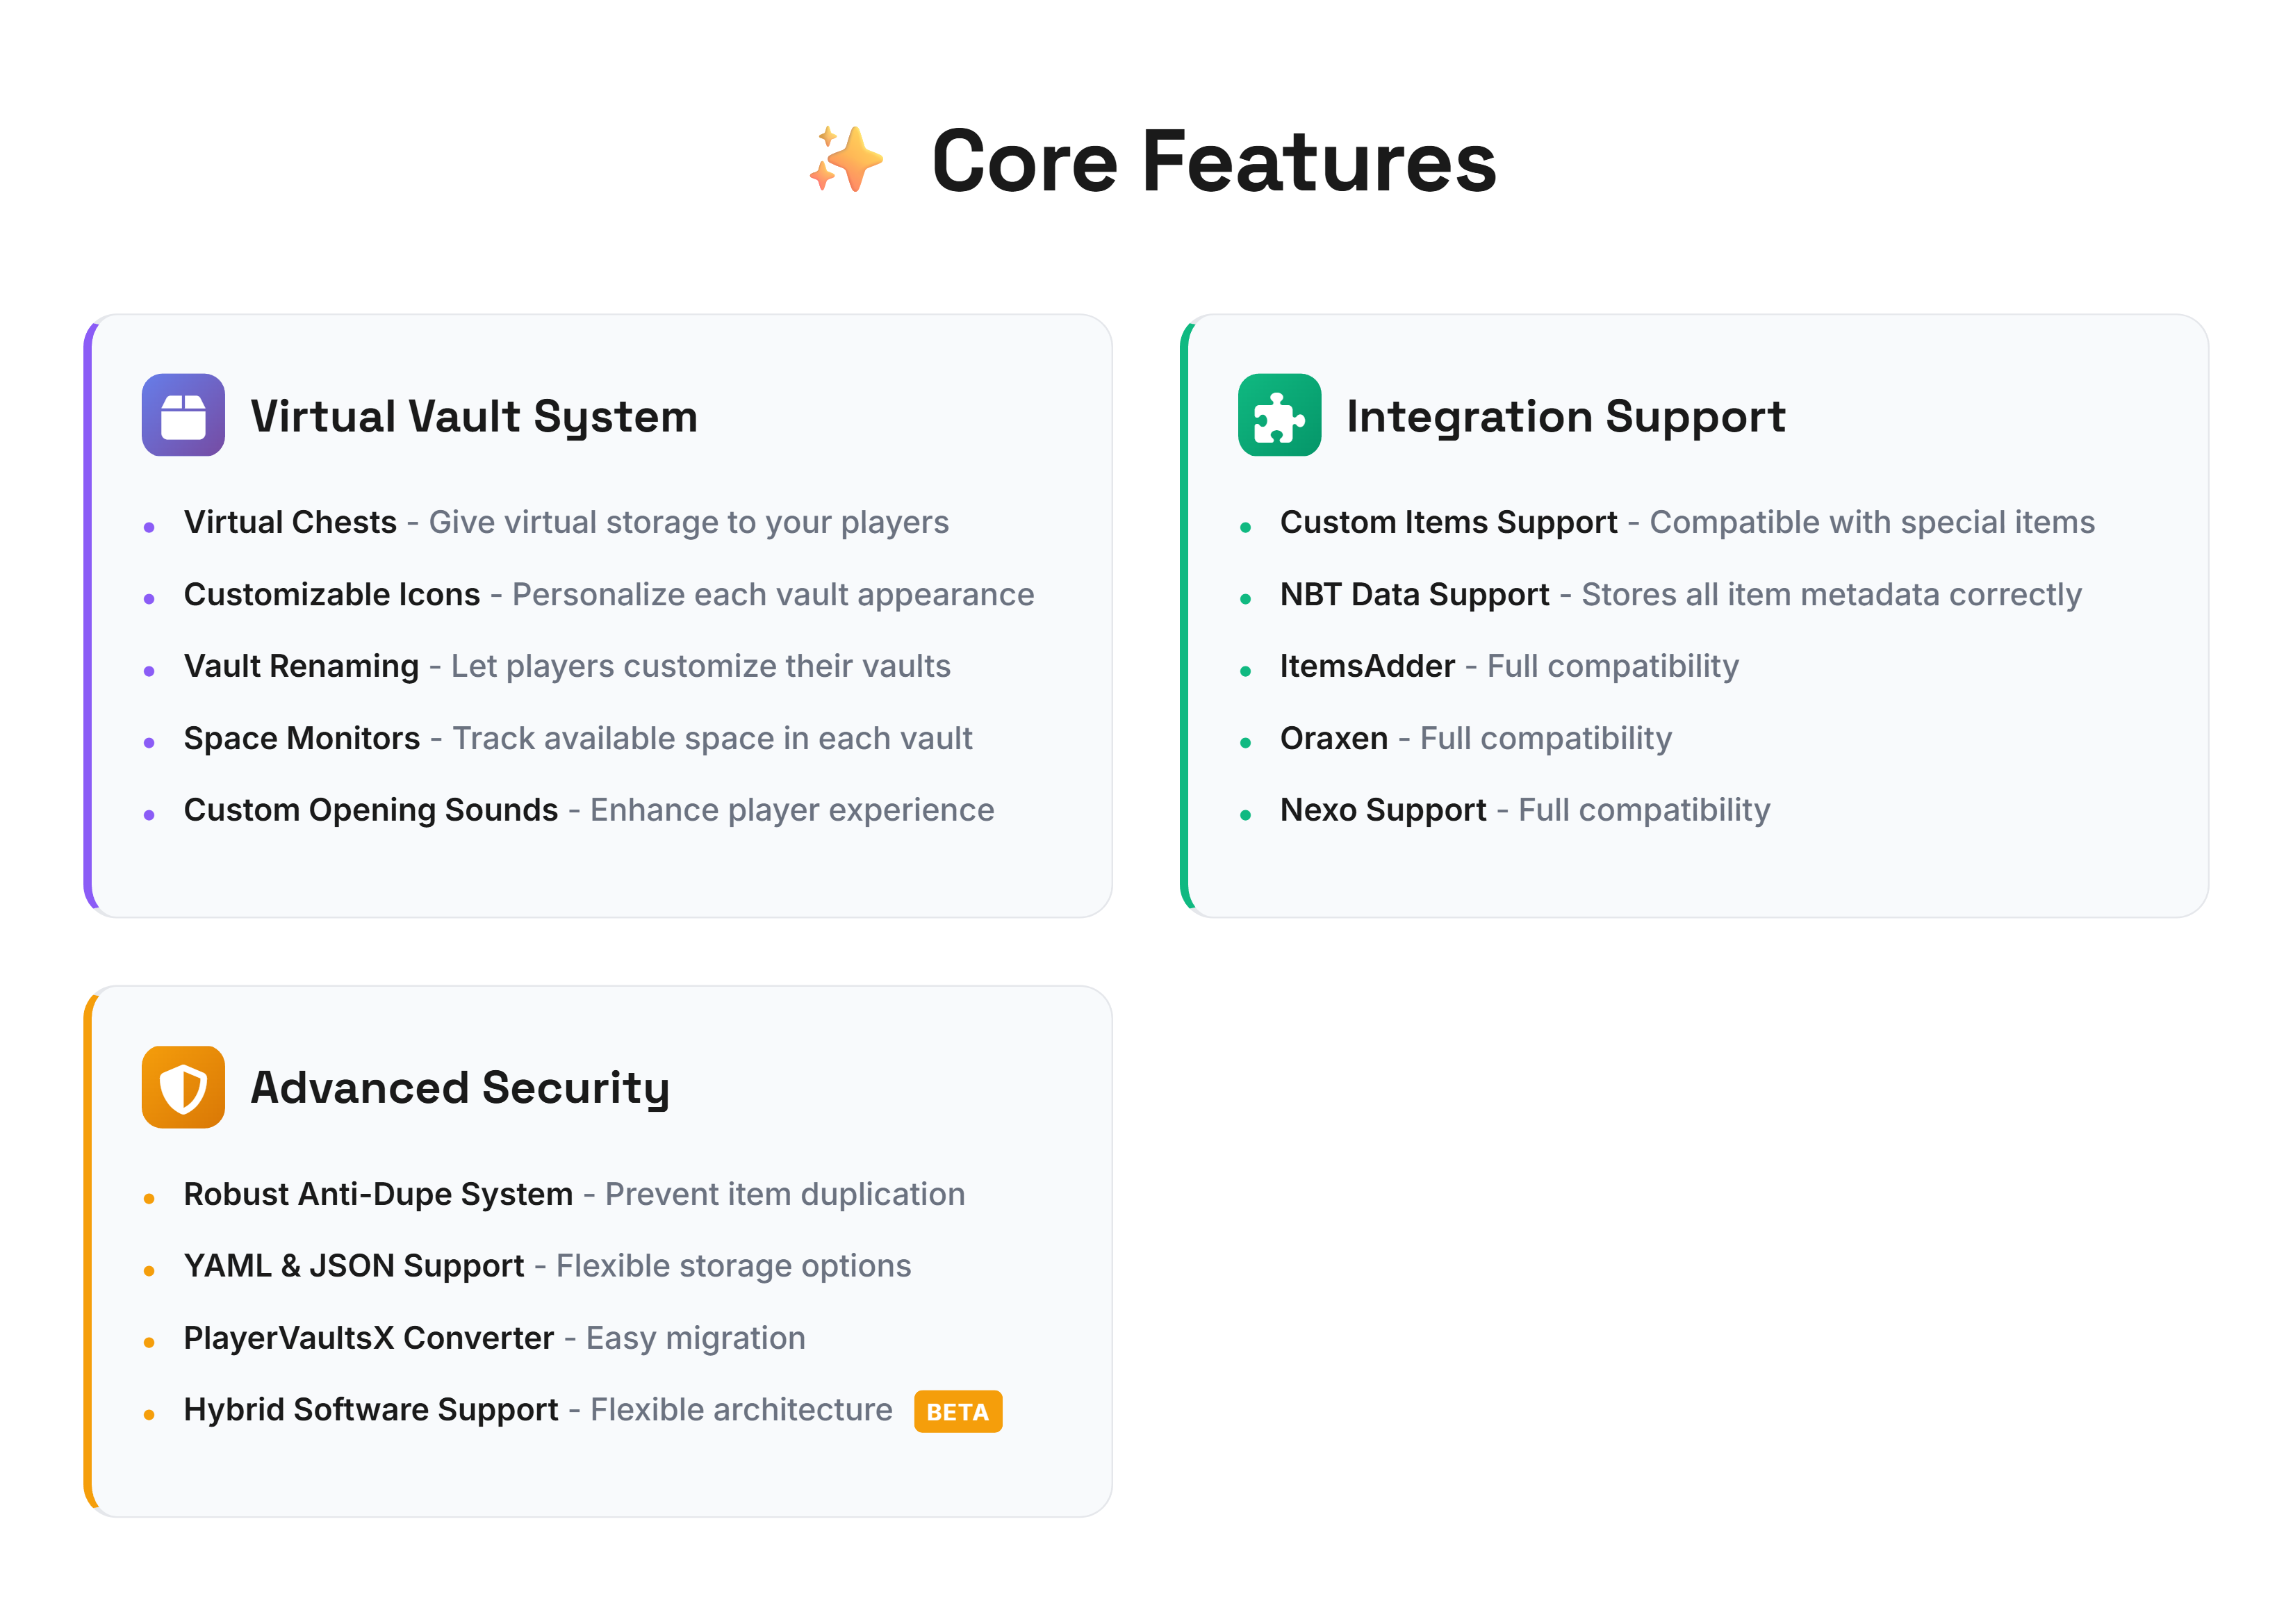Click Space Monitors feature entry
2293x1624 pixels.
(578, 738)
